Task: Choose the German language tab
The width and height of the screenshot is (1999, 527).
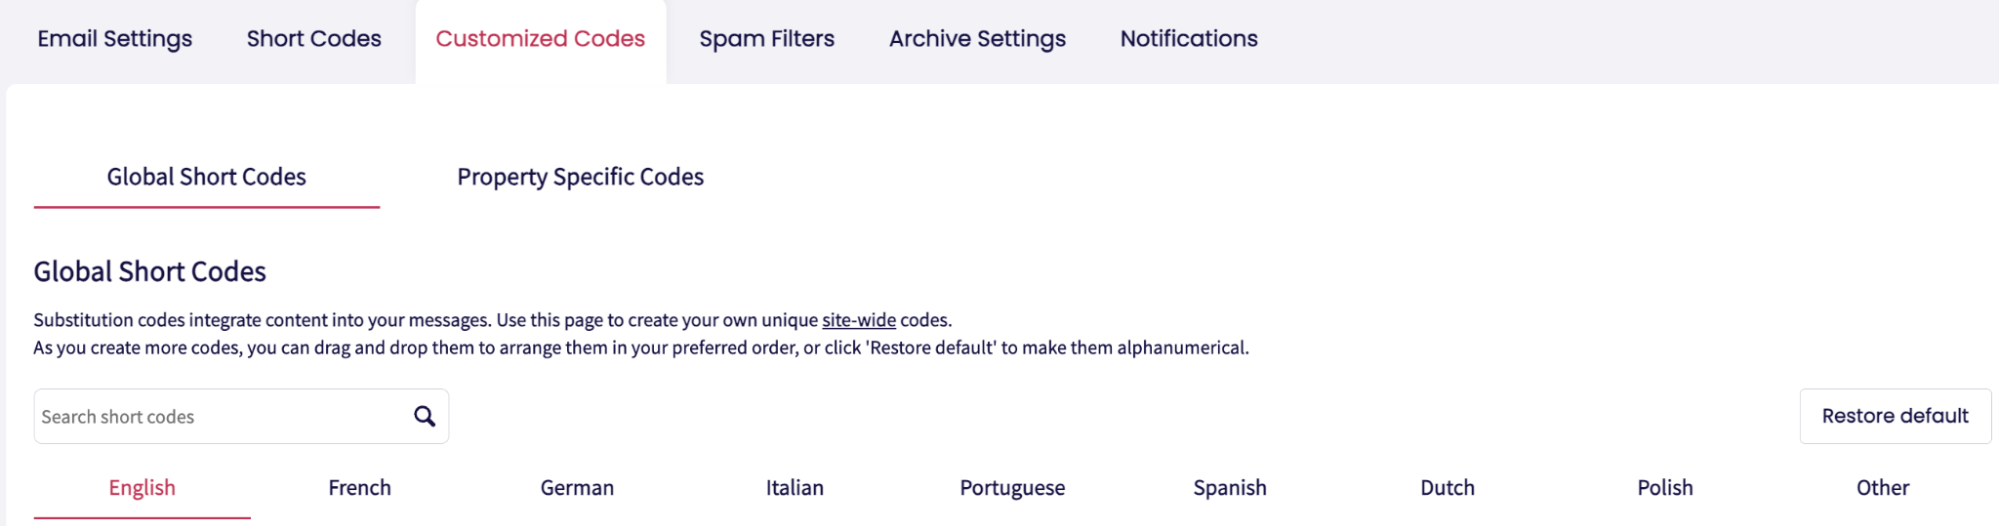Action: [x=577, y=488]
